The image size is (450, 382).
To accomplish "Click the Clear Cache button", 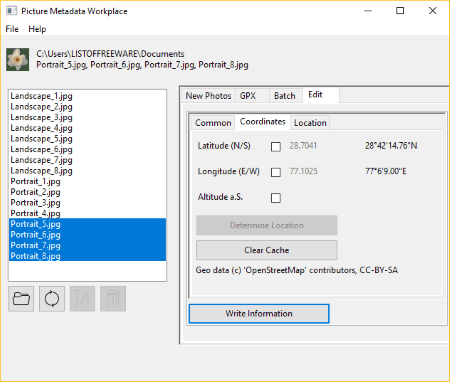I will [x=267, y=250].
